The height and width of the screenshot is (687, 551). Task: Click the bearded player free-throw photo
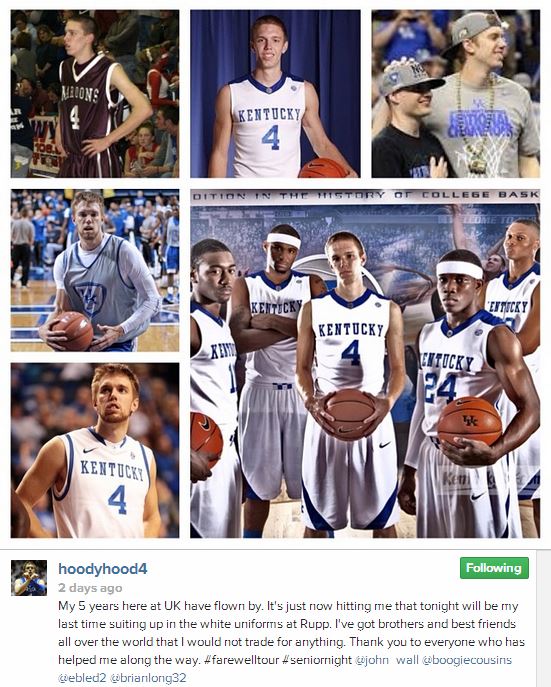(x=95, y=450)
